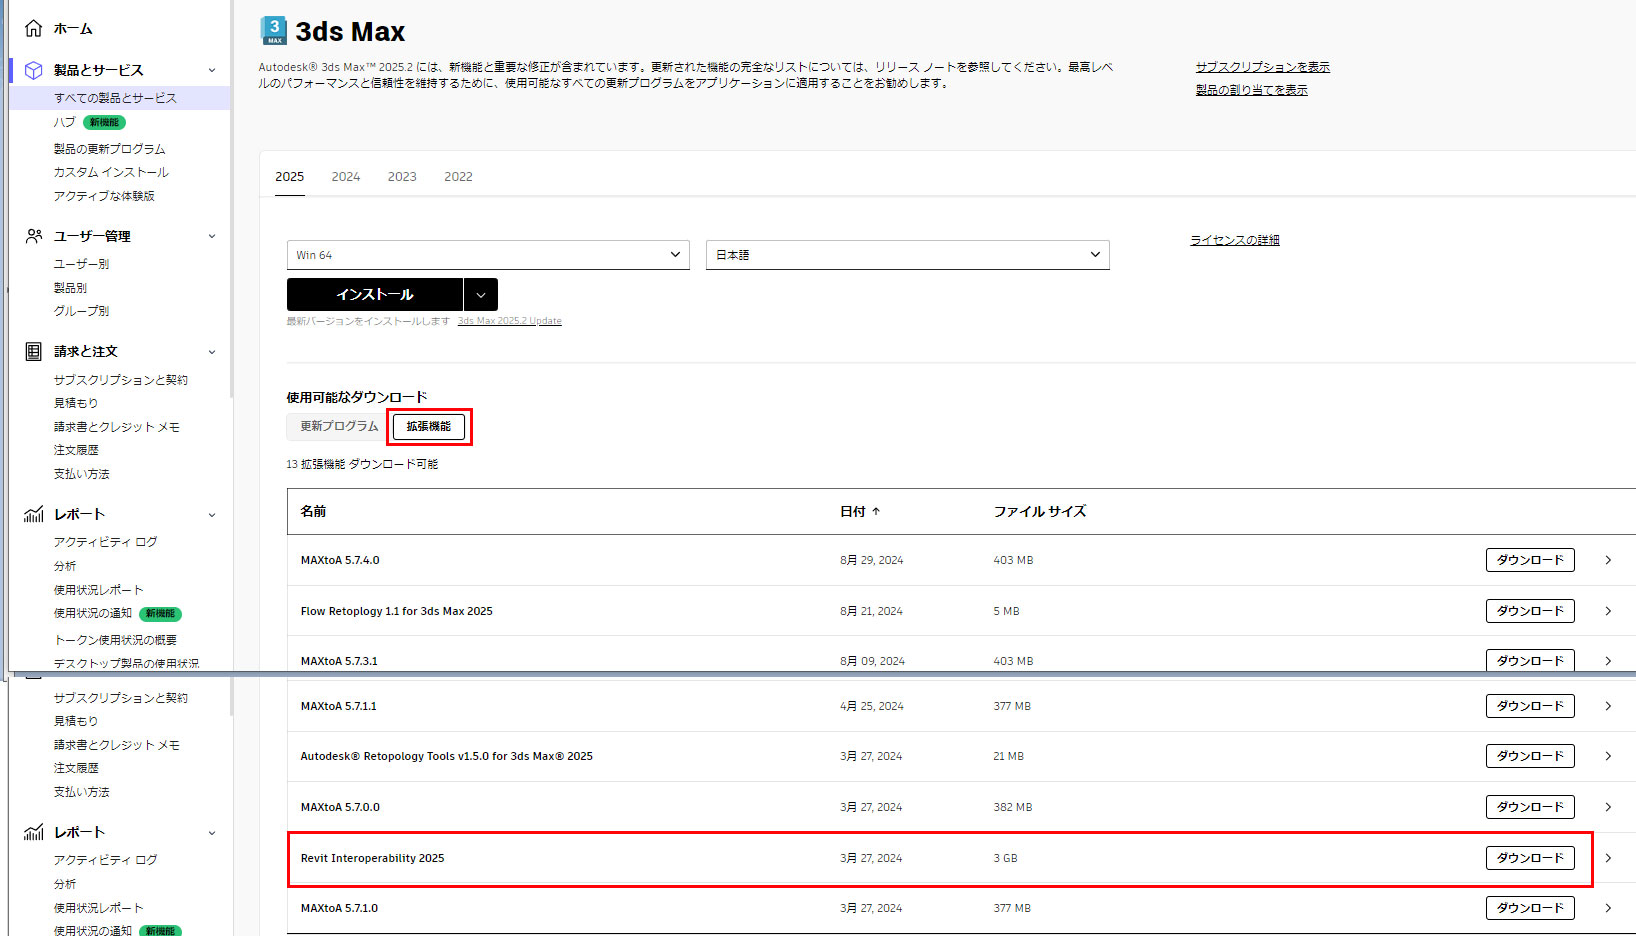Download MAXtoA 5.7.1.1
The width and height of the screenshot is (1636, 936).
pyautogui.click(x=1530, y=706)
